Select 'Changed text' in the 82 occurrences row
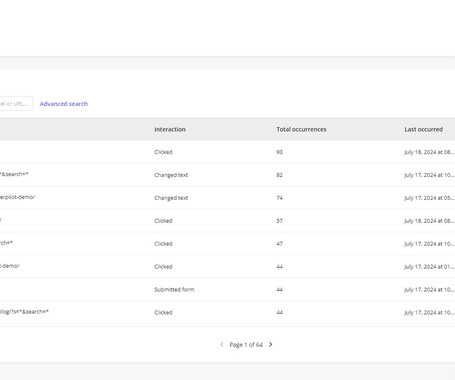The width and height of the screenshot is (455, 380). [171, 175]
